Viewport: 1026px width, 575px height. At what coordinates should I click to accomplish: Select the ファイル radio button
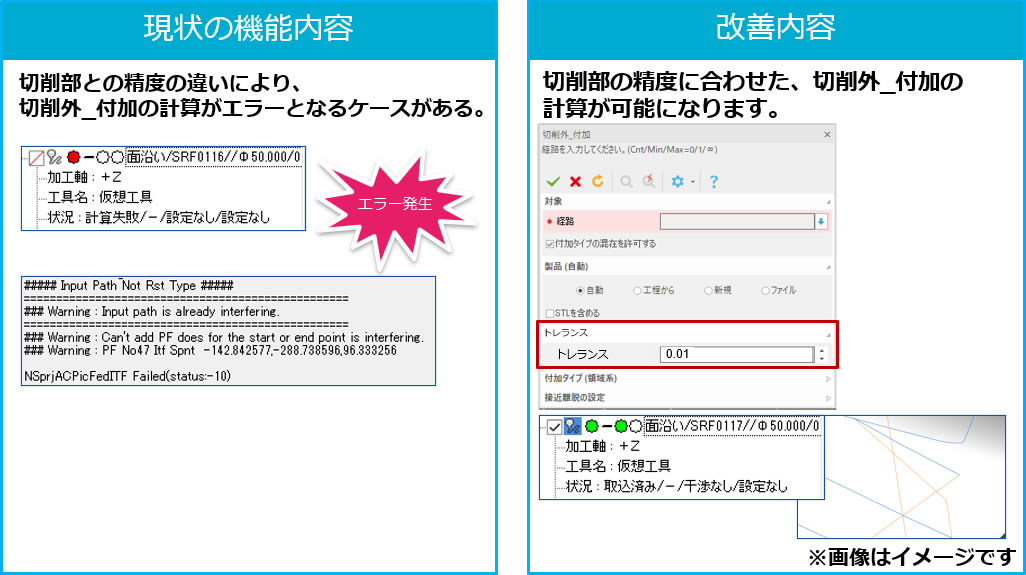click(x=765, y=290)
